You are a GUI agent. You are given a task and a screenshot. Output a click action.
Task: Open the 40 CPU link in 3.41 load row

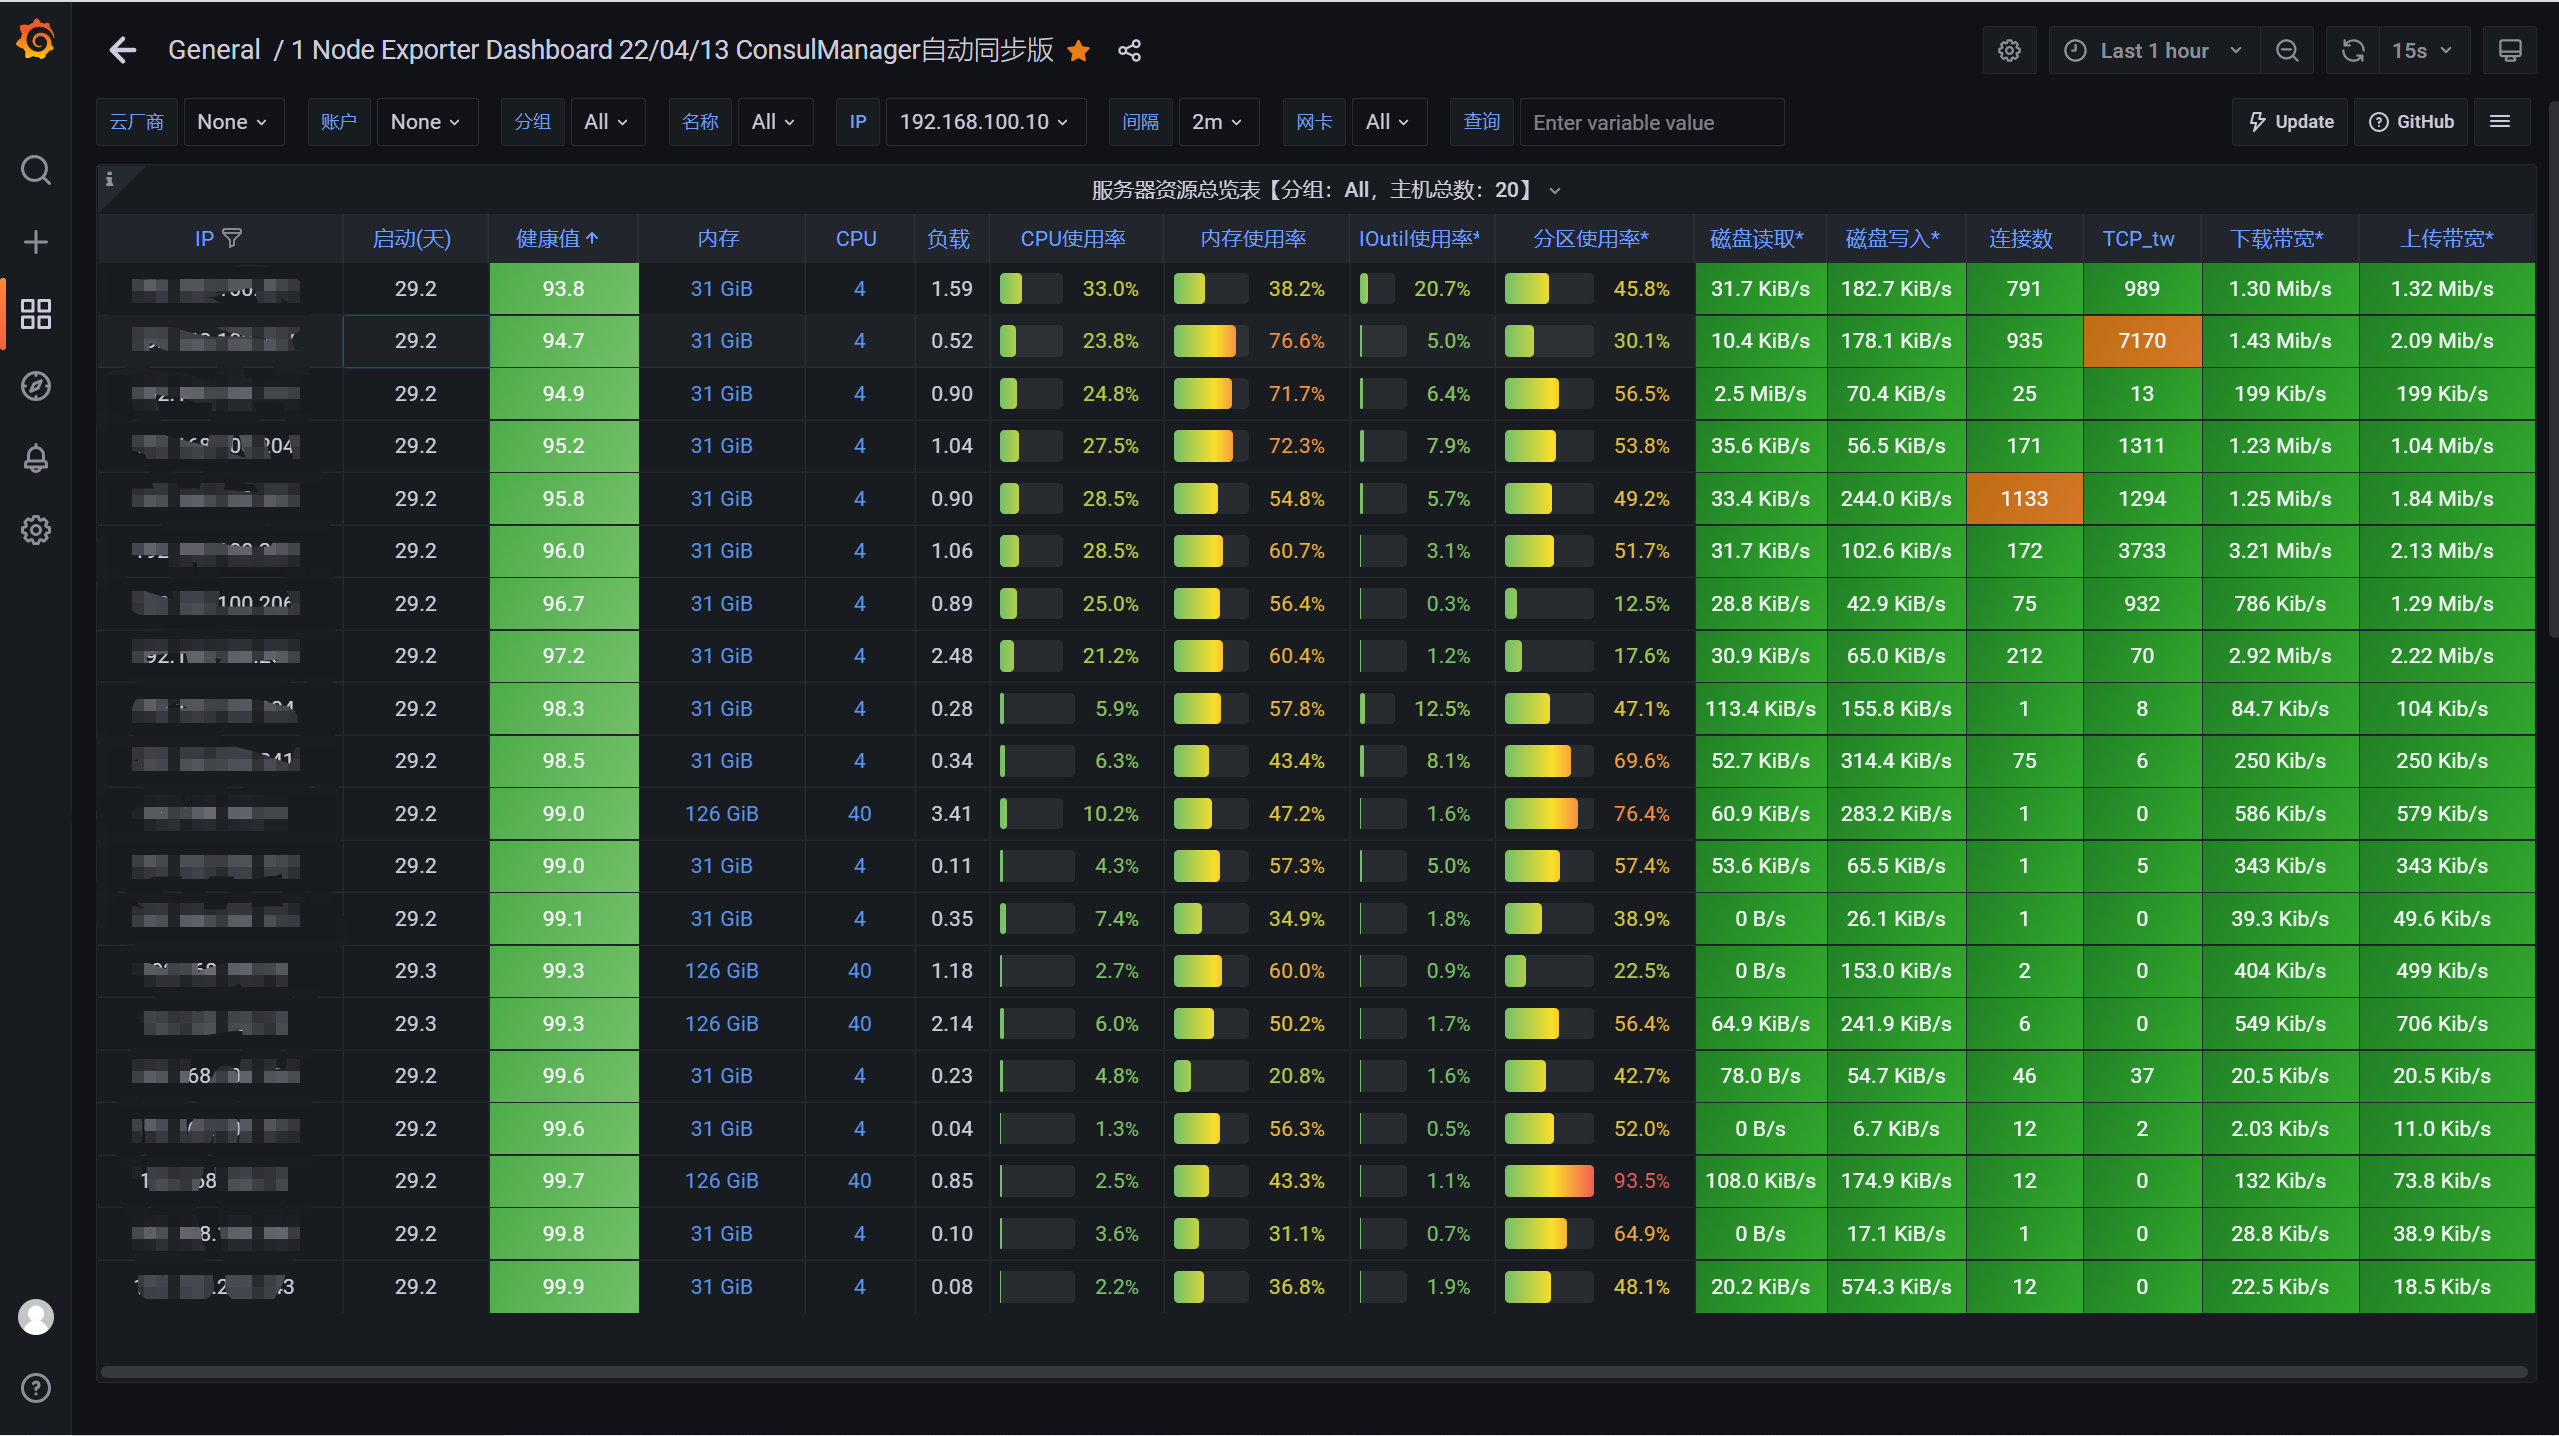859,814
